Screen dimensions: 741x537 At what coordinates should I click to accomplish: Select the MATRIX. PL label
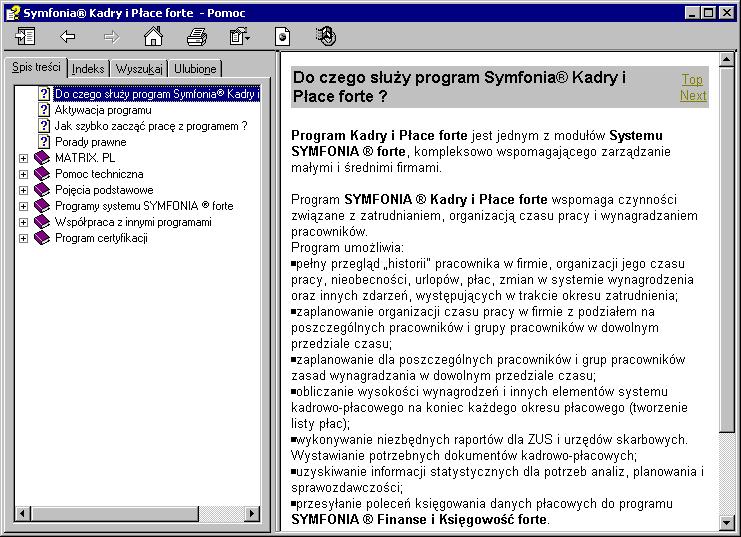tap(85, 158)
